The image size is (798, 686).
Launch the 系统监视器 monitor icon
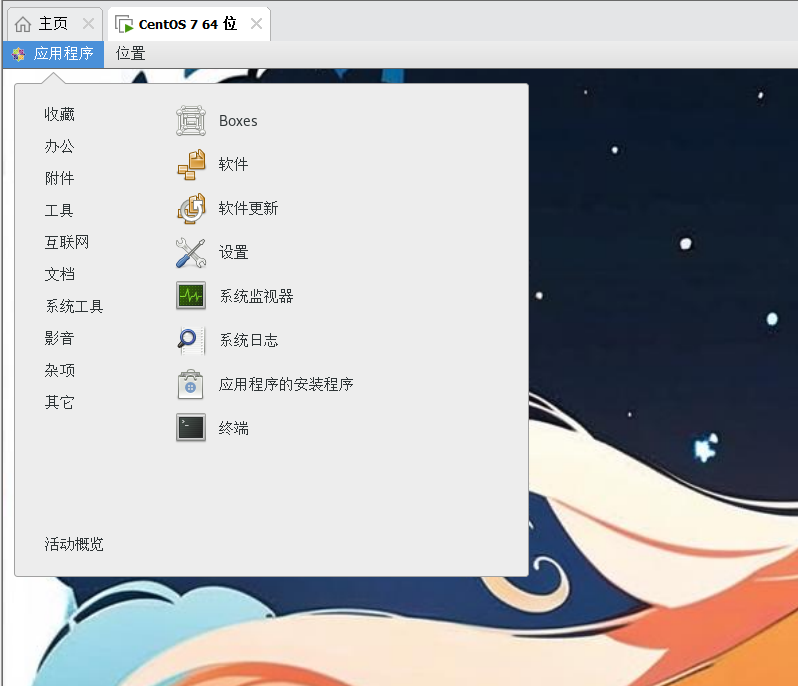190,296
